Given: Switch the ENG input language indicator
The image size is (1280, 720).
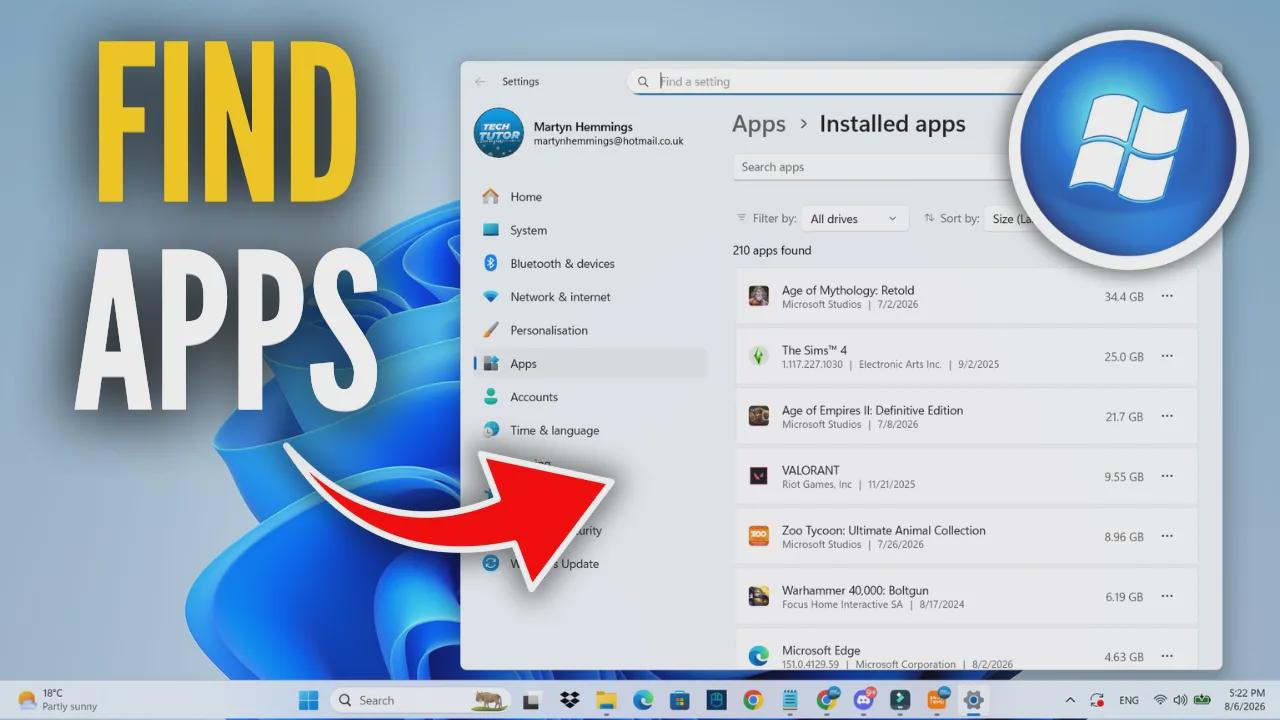Looking at the screenshot, I should tap(1129, 701).
